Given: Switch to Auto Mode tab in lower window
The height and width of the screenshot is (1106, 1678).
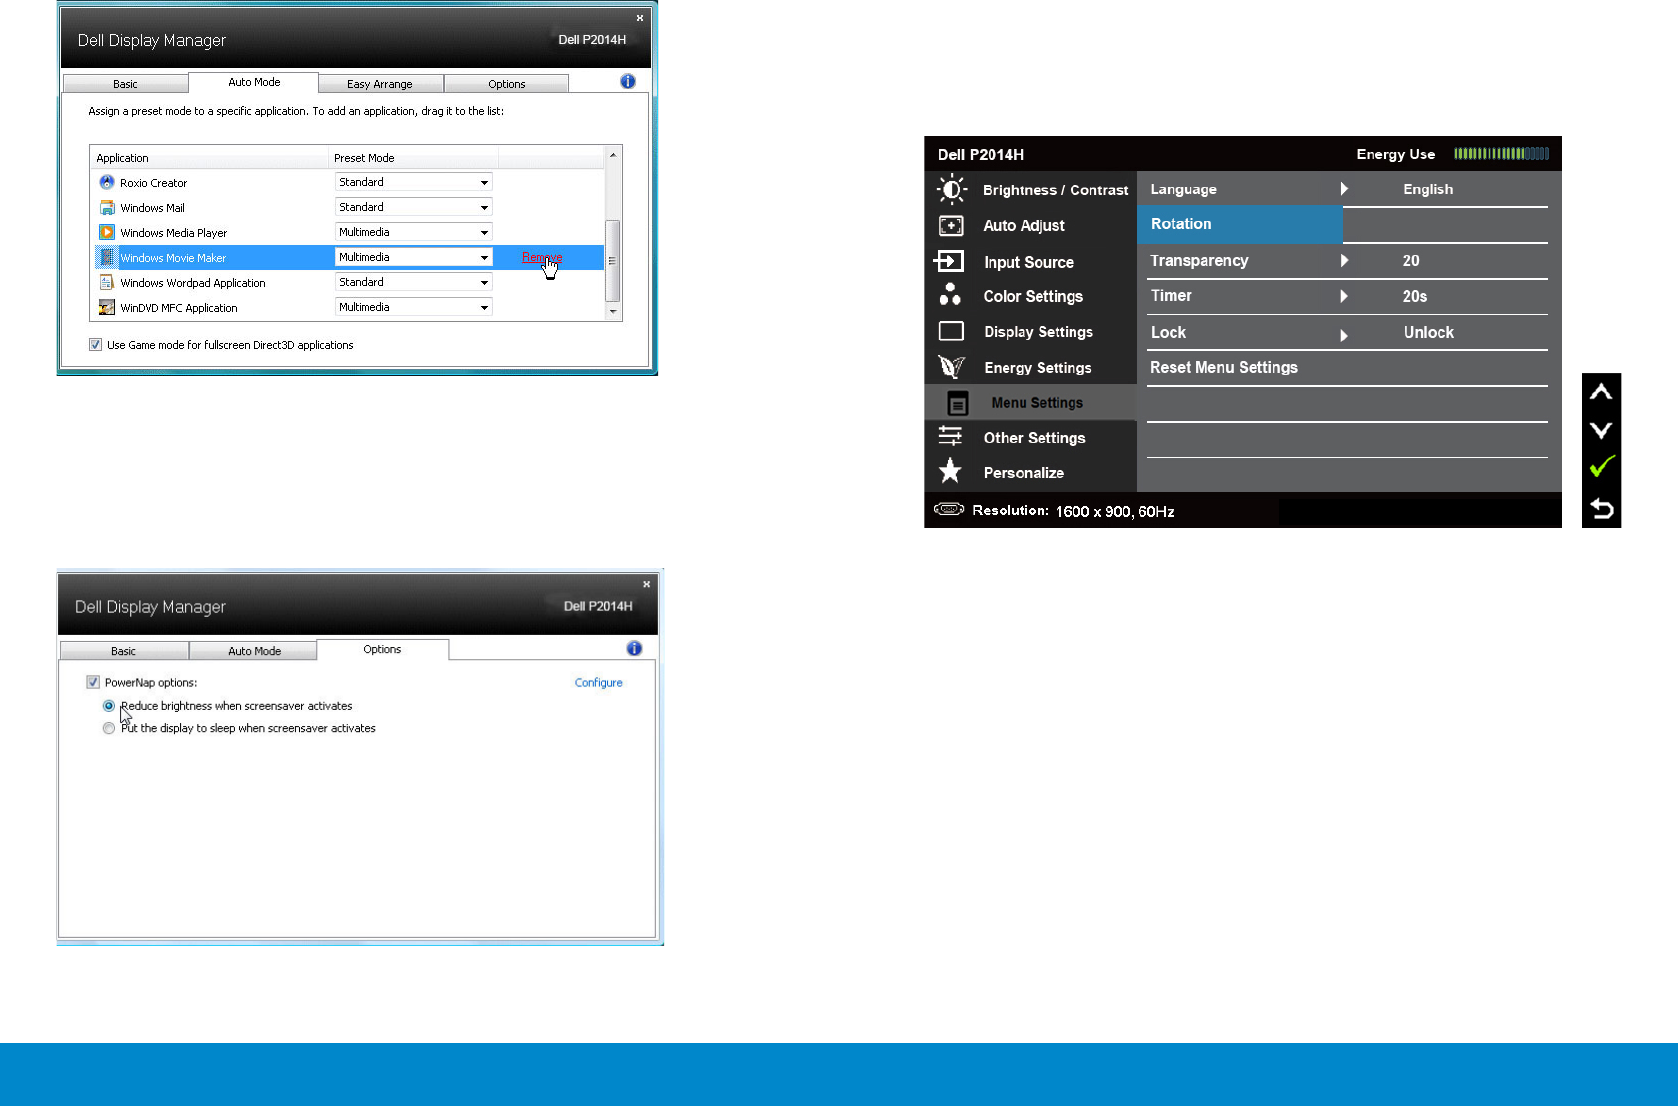Looking at the screenshot, I should 254,651.
